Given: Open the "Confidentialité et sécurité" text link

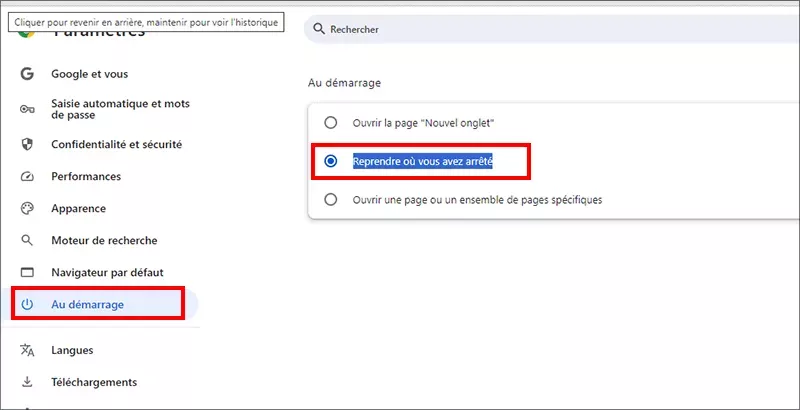Looking at the screenshot, I should (x=116, y=144).
